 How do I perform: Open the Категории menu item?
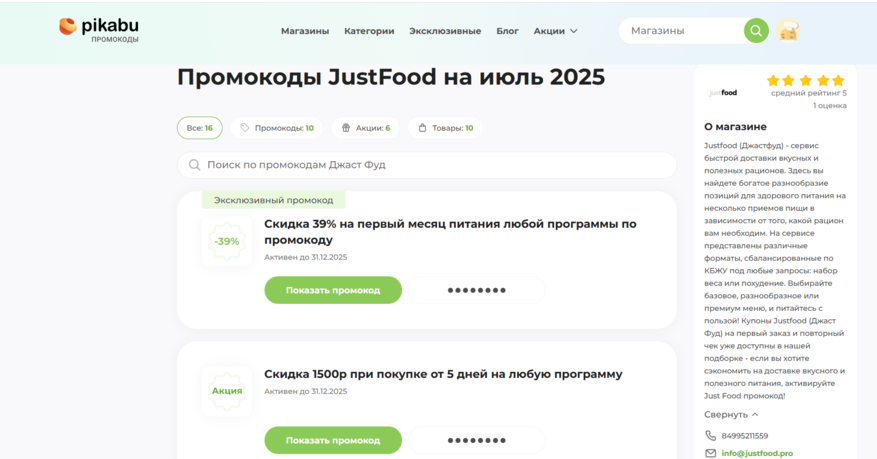[369, 31]
